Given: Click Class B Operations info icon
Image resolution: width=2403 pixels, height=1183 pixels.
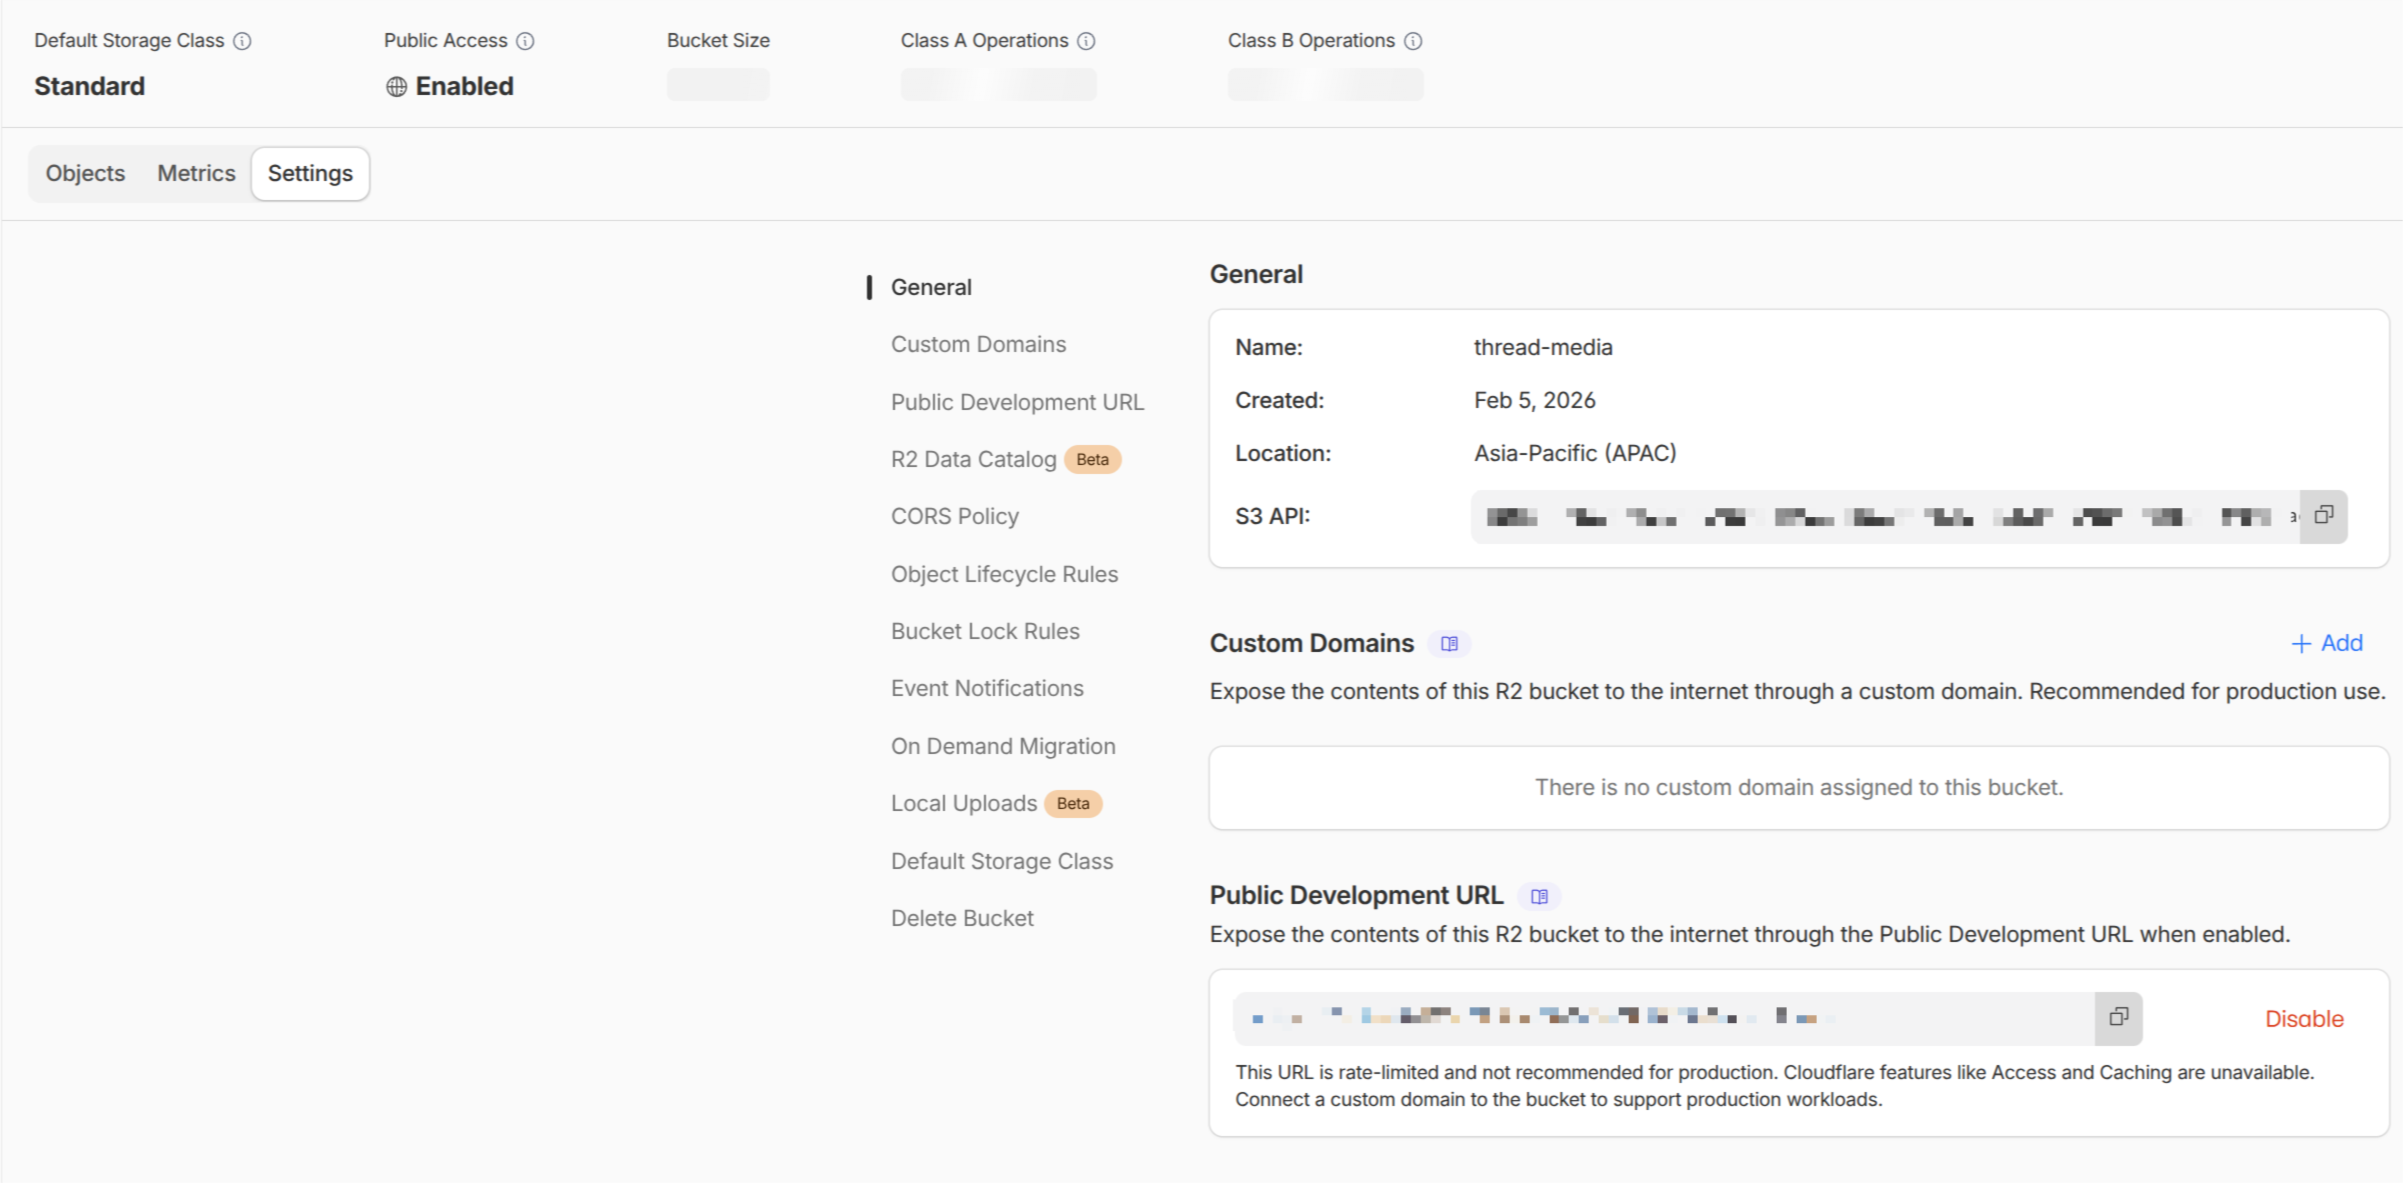Looking at the screenshot, I should pos(1413,41).
